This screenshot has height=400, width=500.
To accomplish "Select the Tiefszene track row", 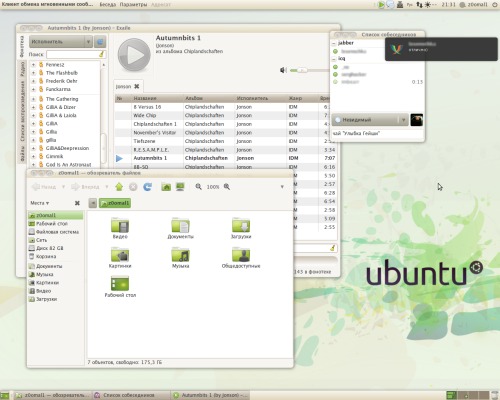I will click(x=225, y=141).
